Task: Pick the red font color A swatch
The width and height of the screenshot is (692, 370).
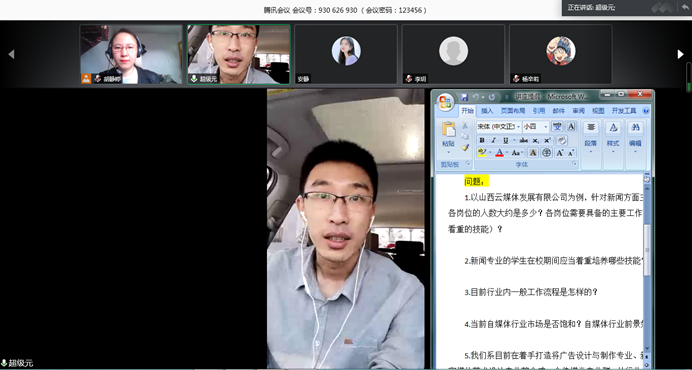Action: tap(500, 153)
